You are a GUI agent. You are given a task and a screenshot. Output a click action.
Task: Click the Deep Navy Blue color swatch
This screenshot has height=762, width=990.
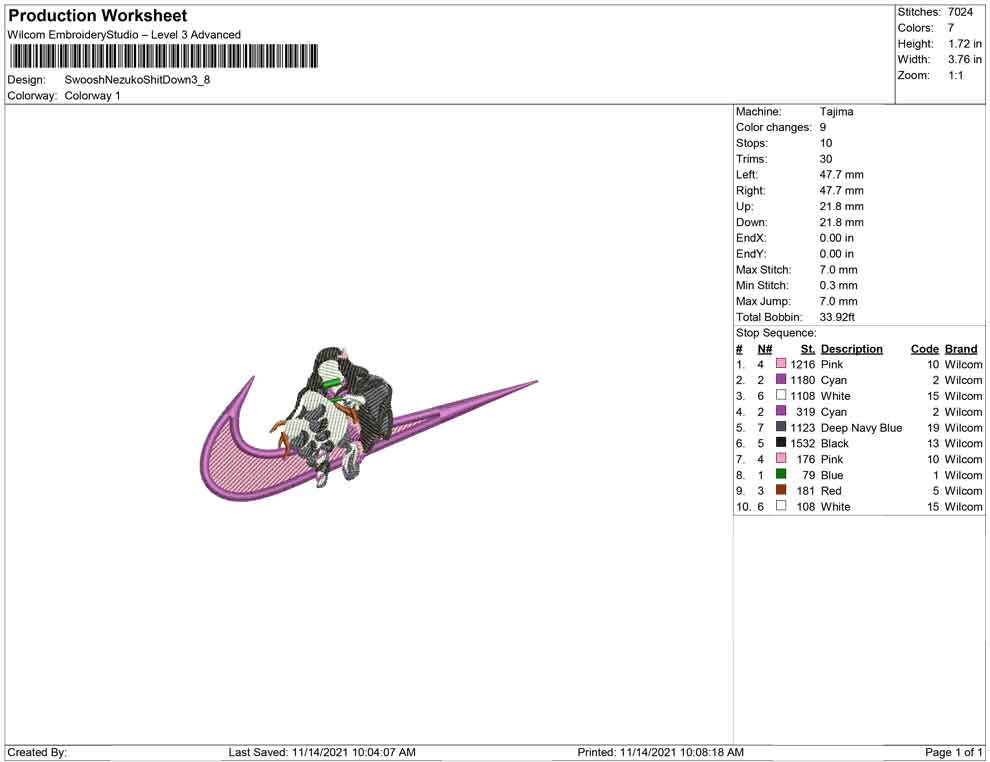click(x=781, y=427)
